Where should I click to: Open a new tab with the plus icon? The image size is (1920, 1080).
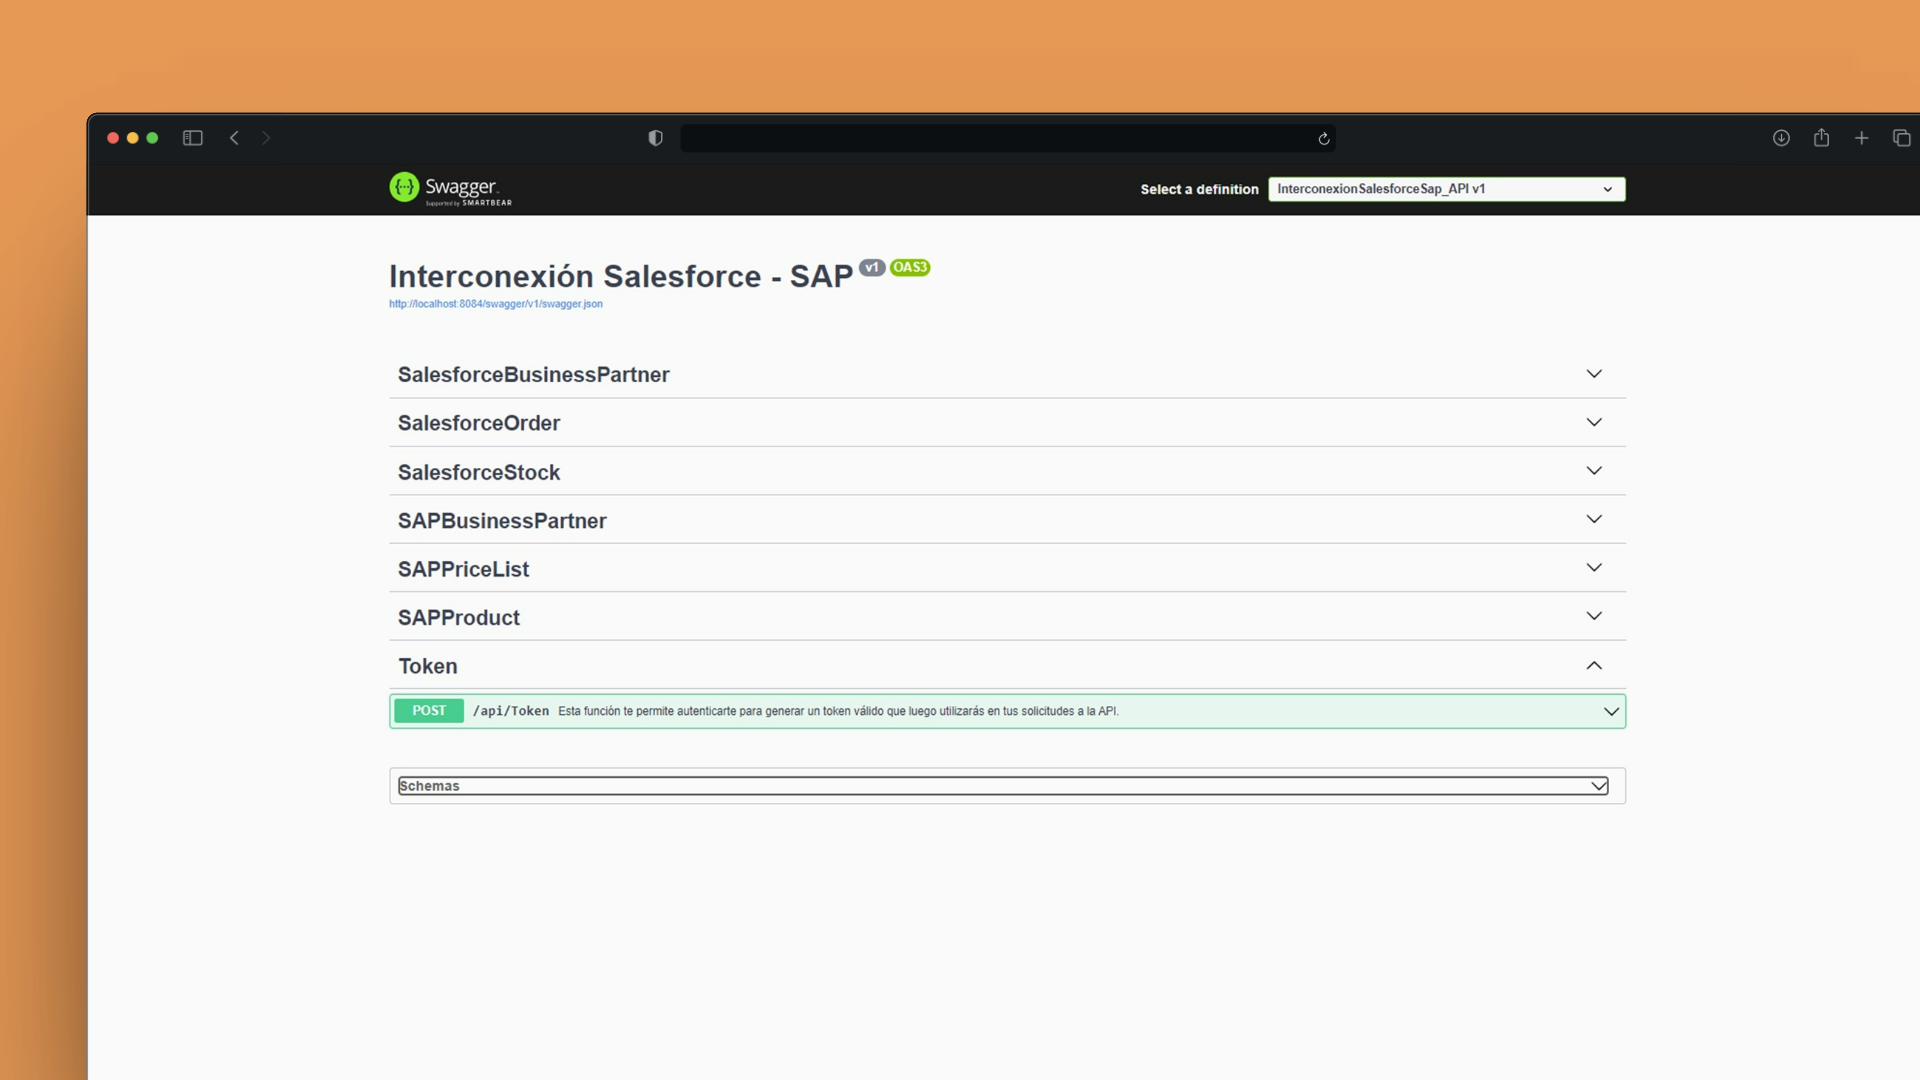tap(1861, 138)
